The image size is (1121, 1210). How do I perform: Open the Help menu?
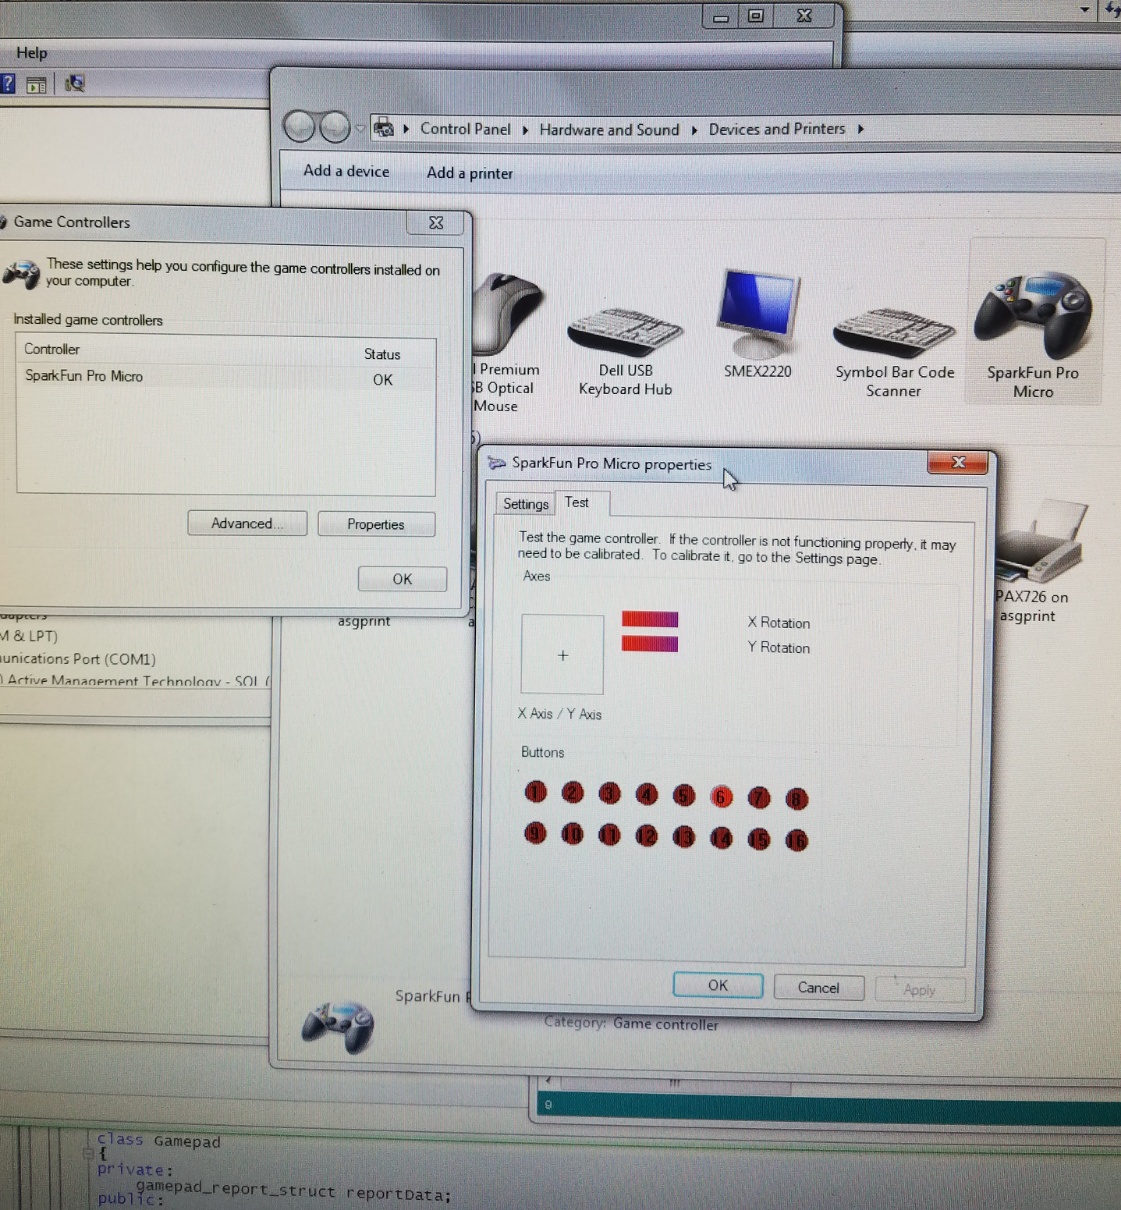click(31, 53)
